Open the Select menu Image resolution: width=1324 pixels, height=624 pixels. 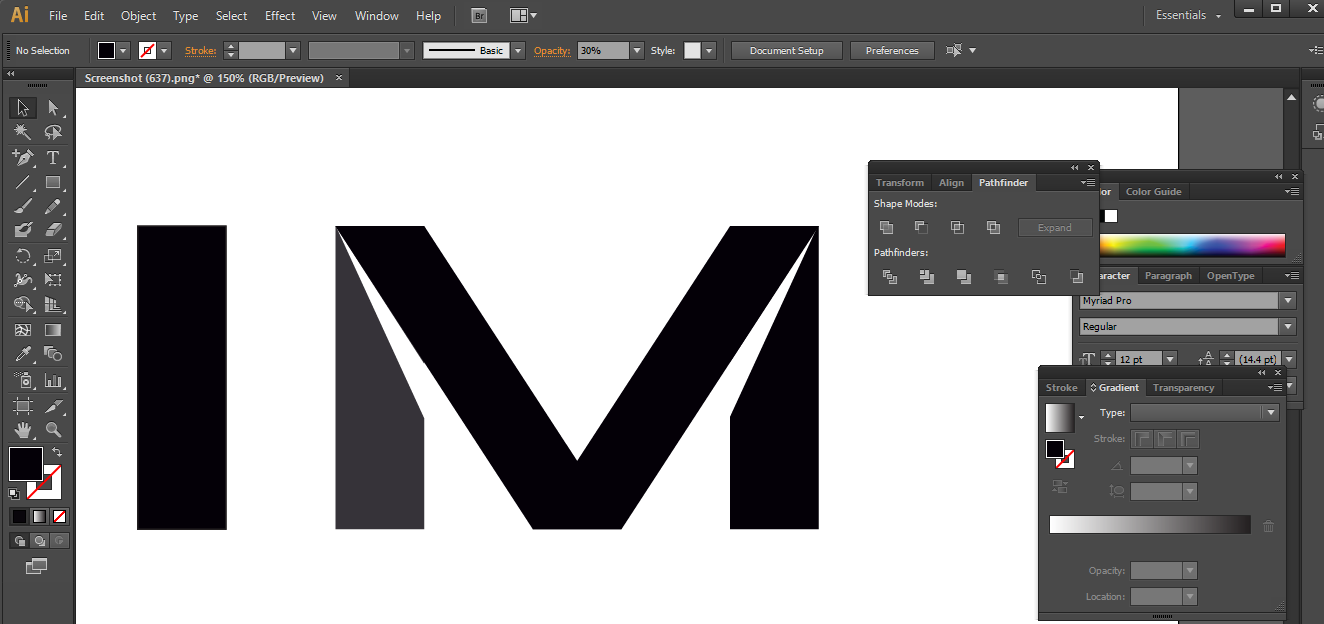pos(231,15)
